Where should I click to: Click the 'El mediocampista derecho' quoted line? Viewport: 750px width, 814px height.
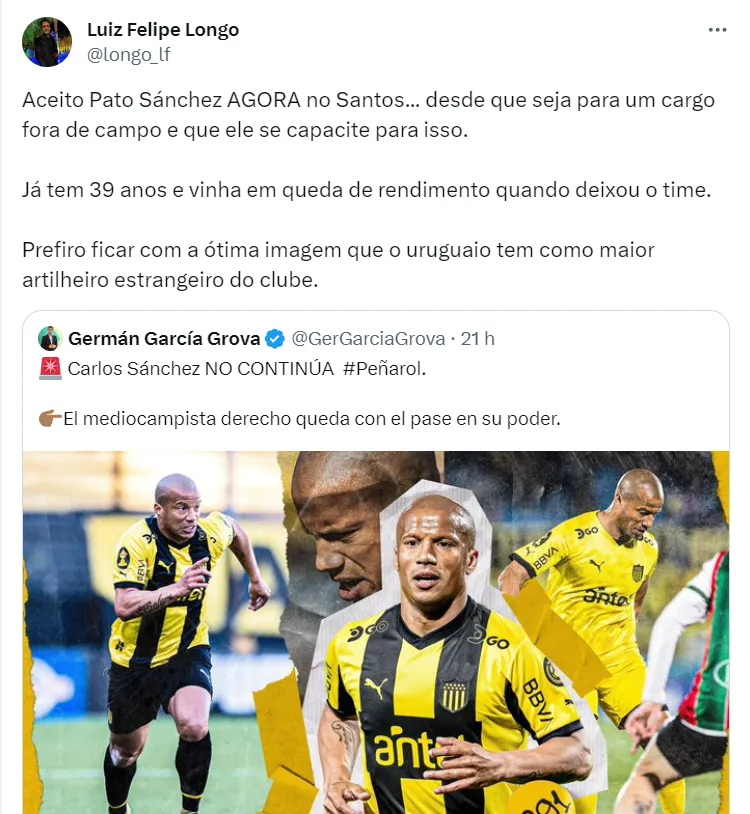coord(311,418)
